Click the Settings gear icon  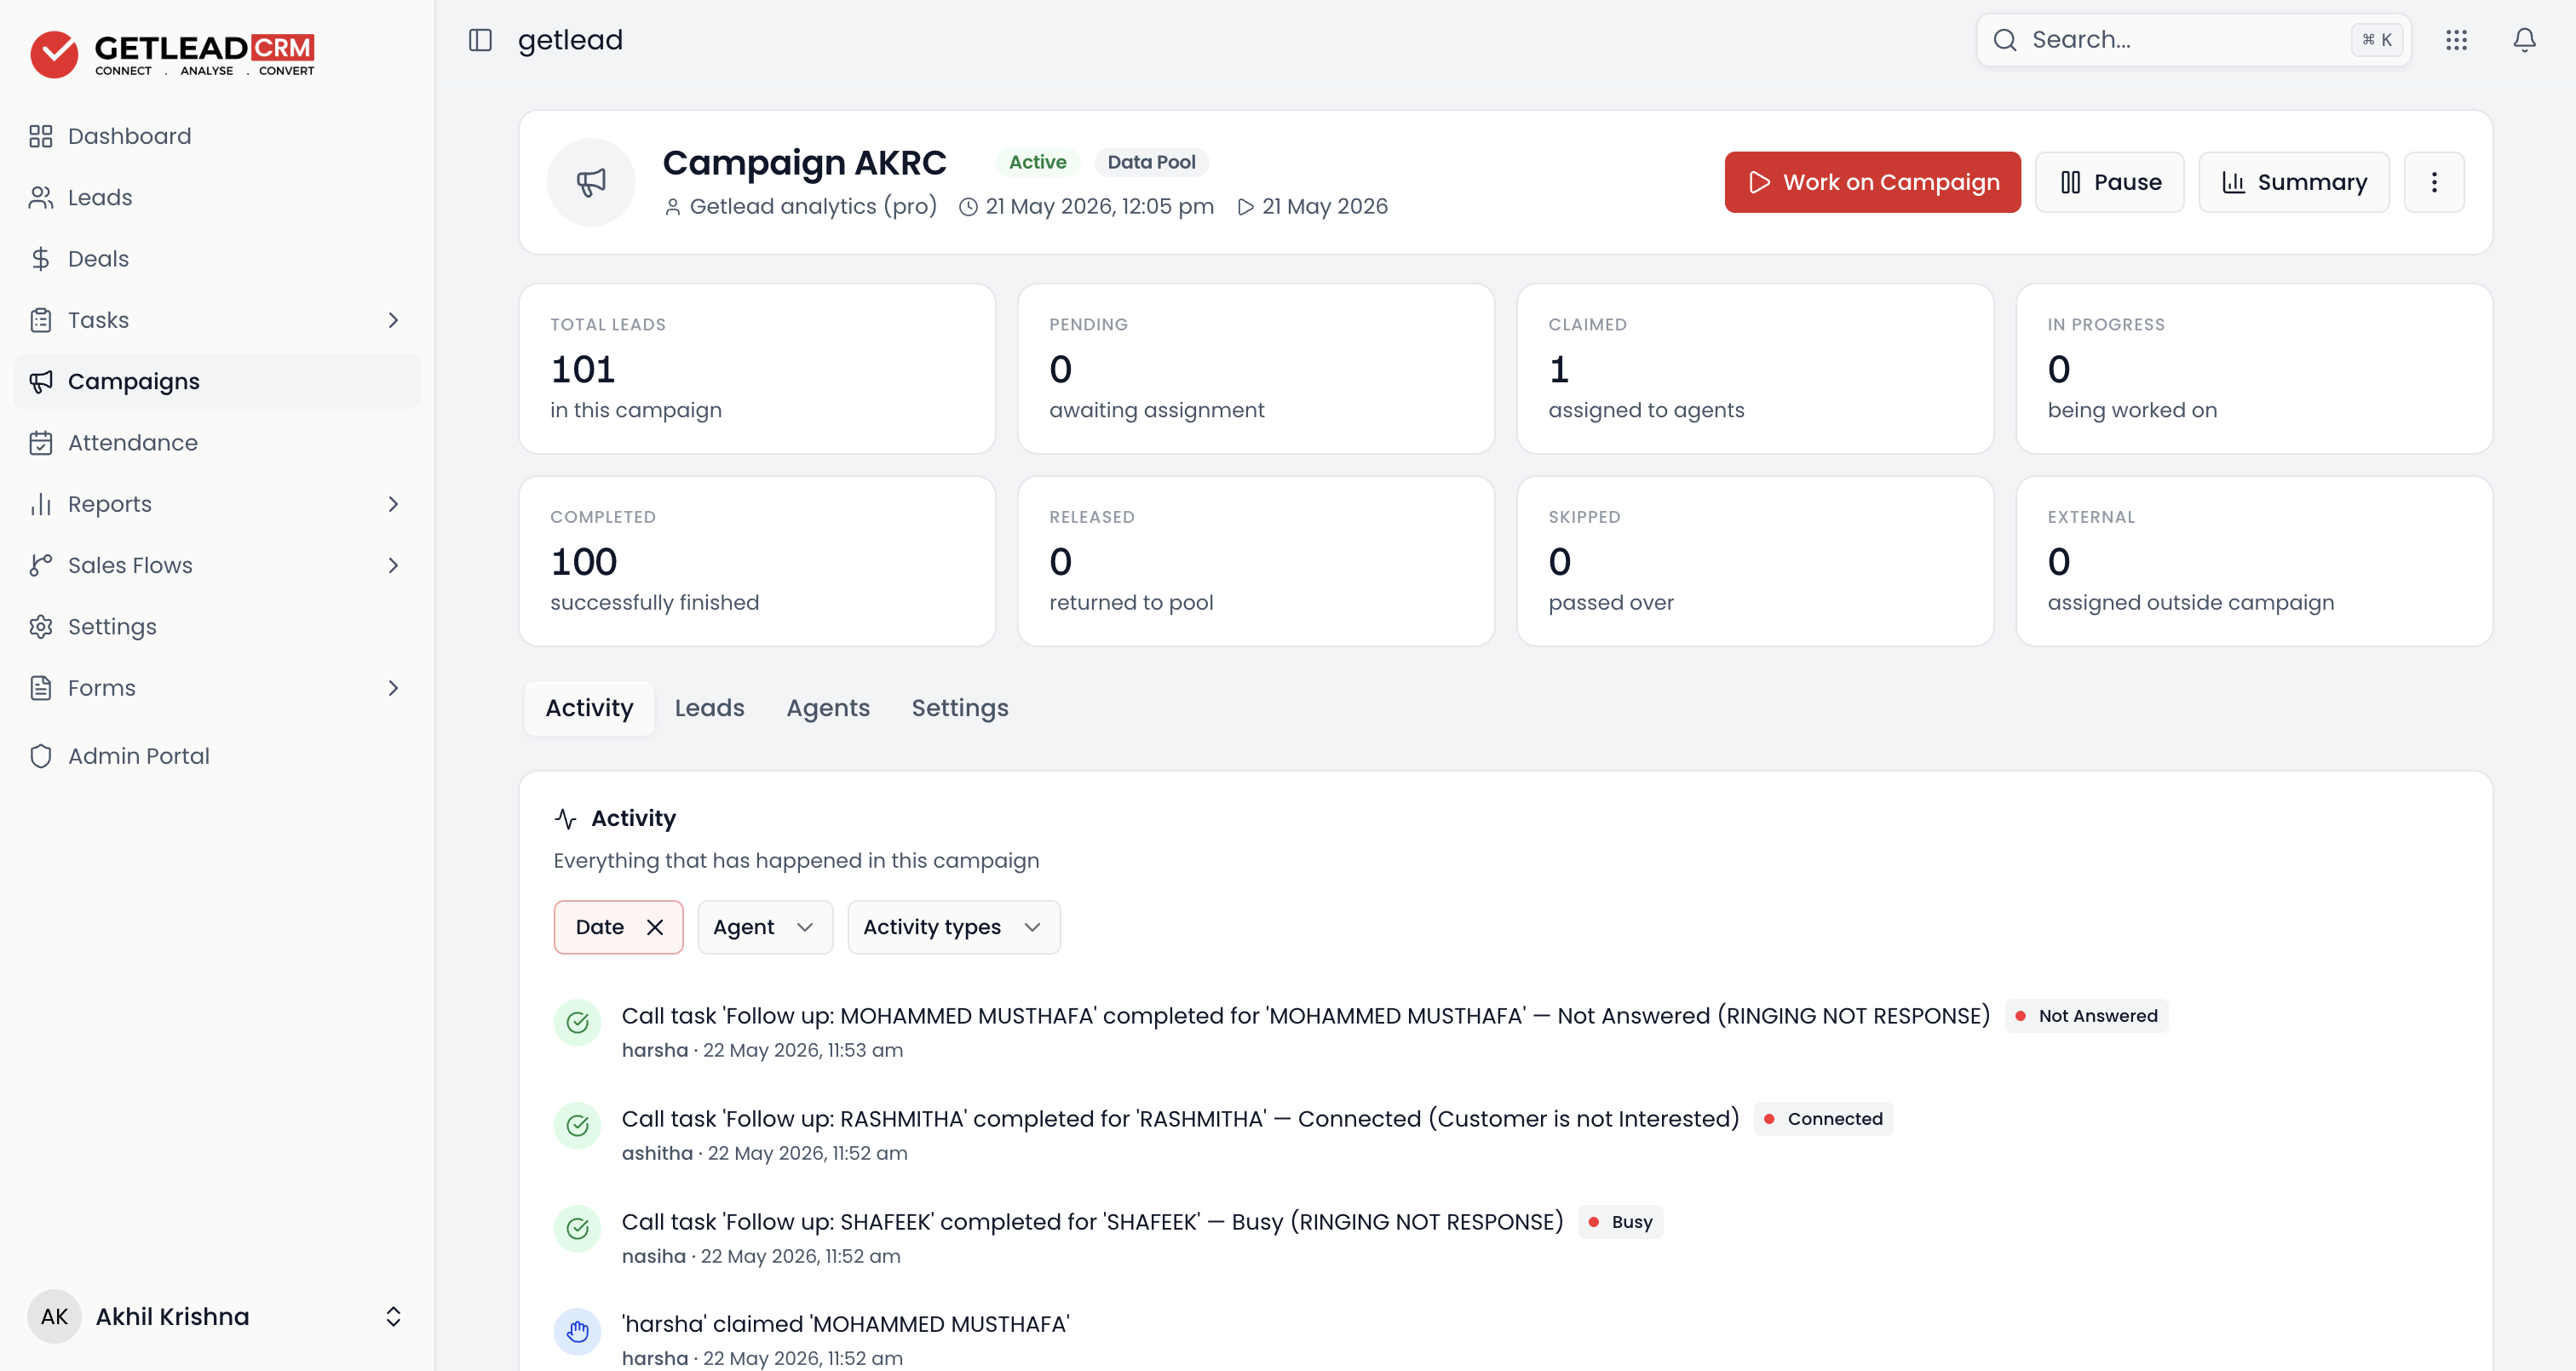click(x=41, y=627)
